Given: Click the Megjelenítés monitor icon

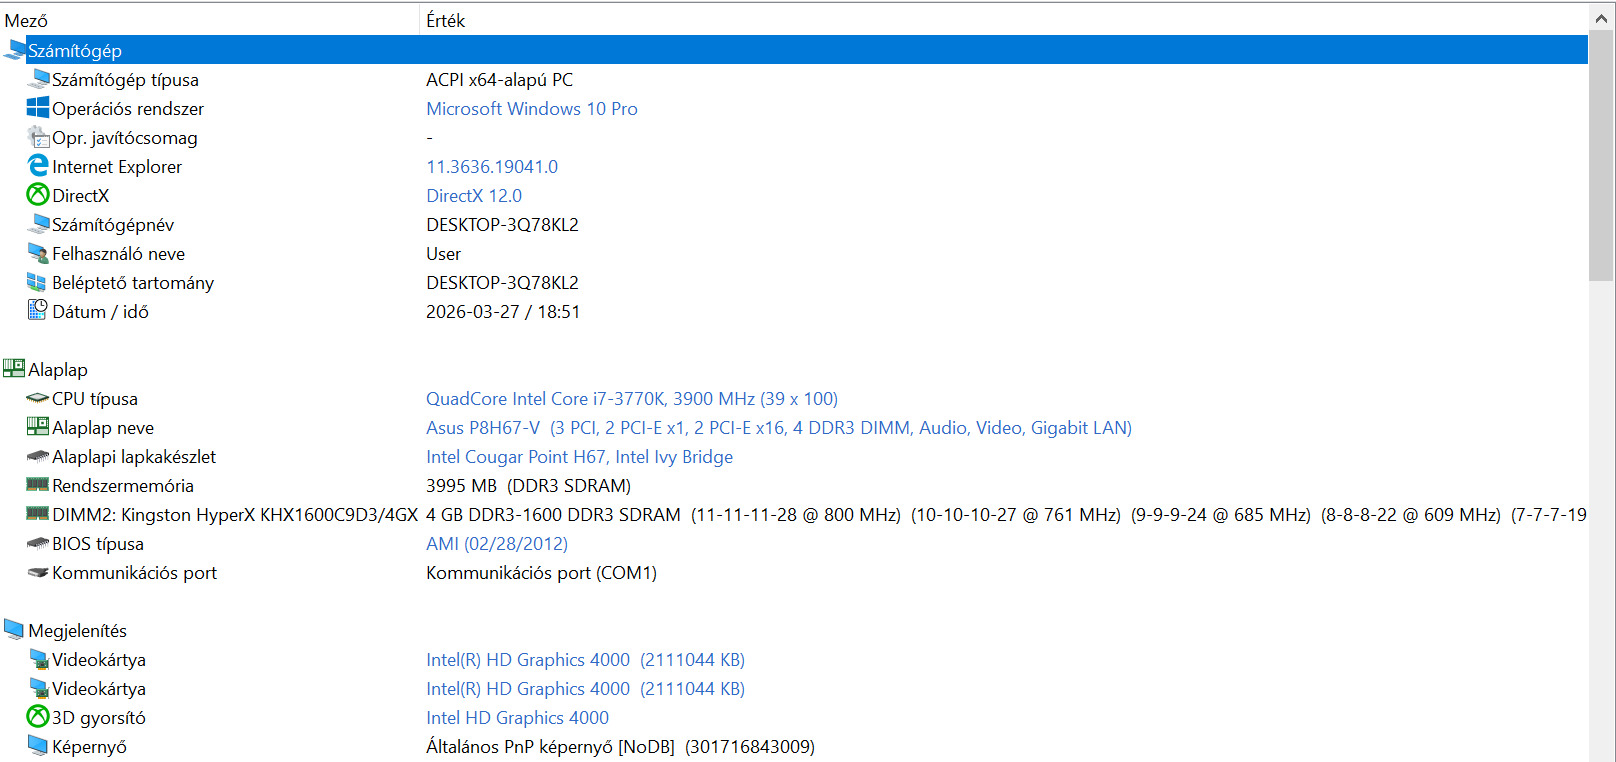Looking at the screenshot, I should (x=14, y=630).
